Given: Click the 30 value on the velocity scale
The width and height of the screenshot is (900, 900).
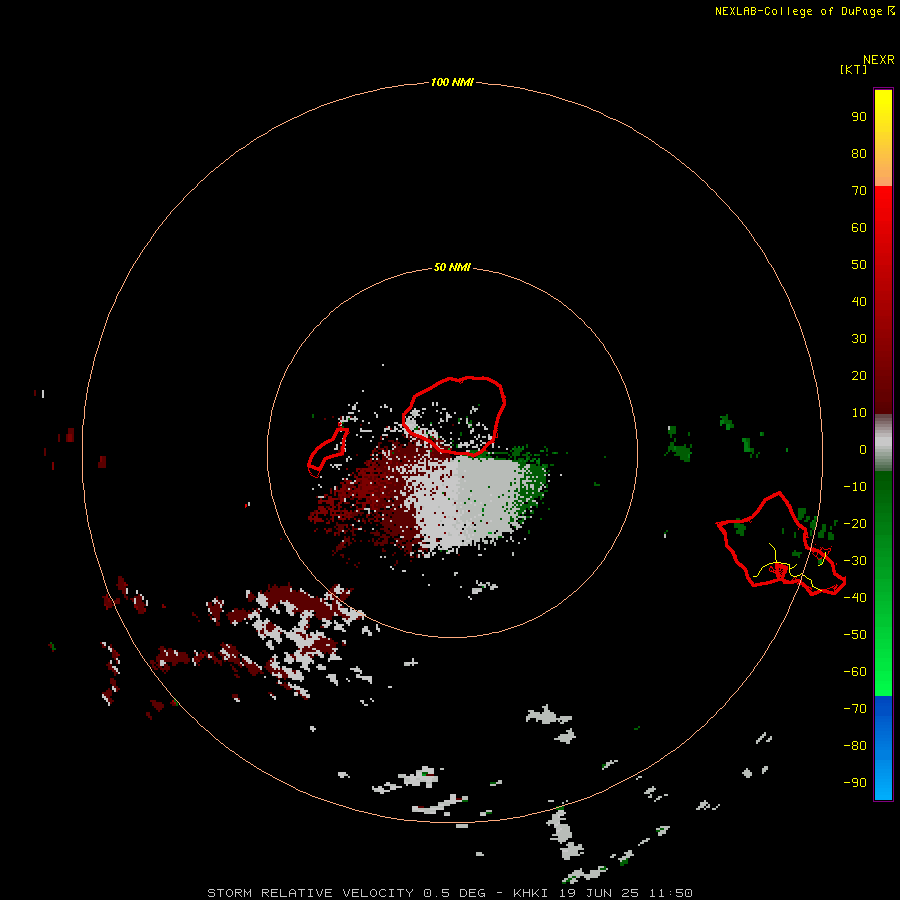Looking at the screenshot, I should [x=859, y=339].
